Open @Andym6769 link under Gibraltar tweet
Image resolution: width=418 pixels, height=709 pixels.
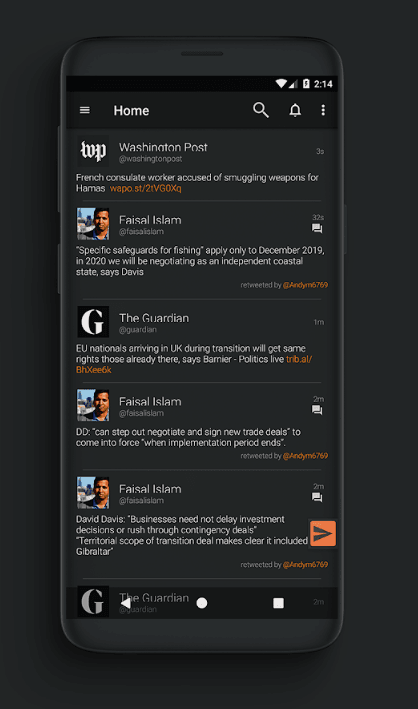click(x=305, y=564)
